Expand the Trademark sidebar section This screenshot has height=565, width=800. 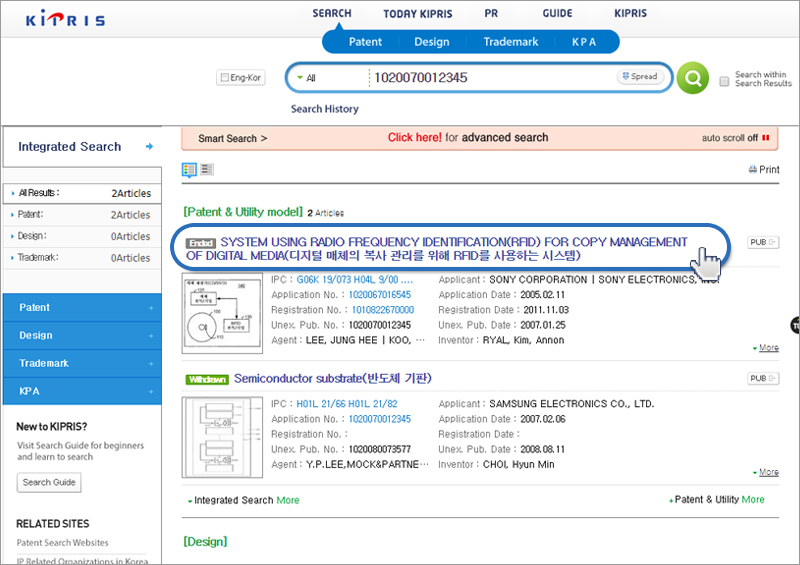(82, 363)
